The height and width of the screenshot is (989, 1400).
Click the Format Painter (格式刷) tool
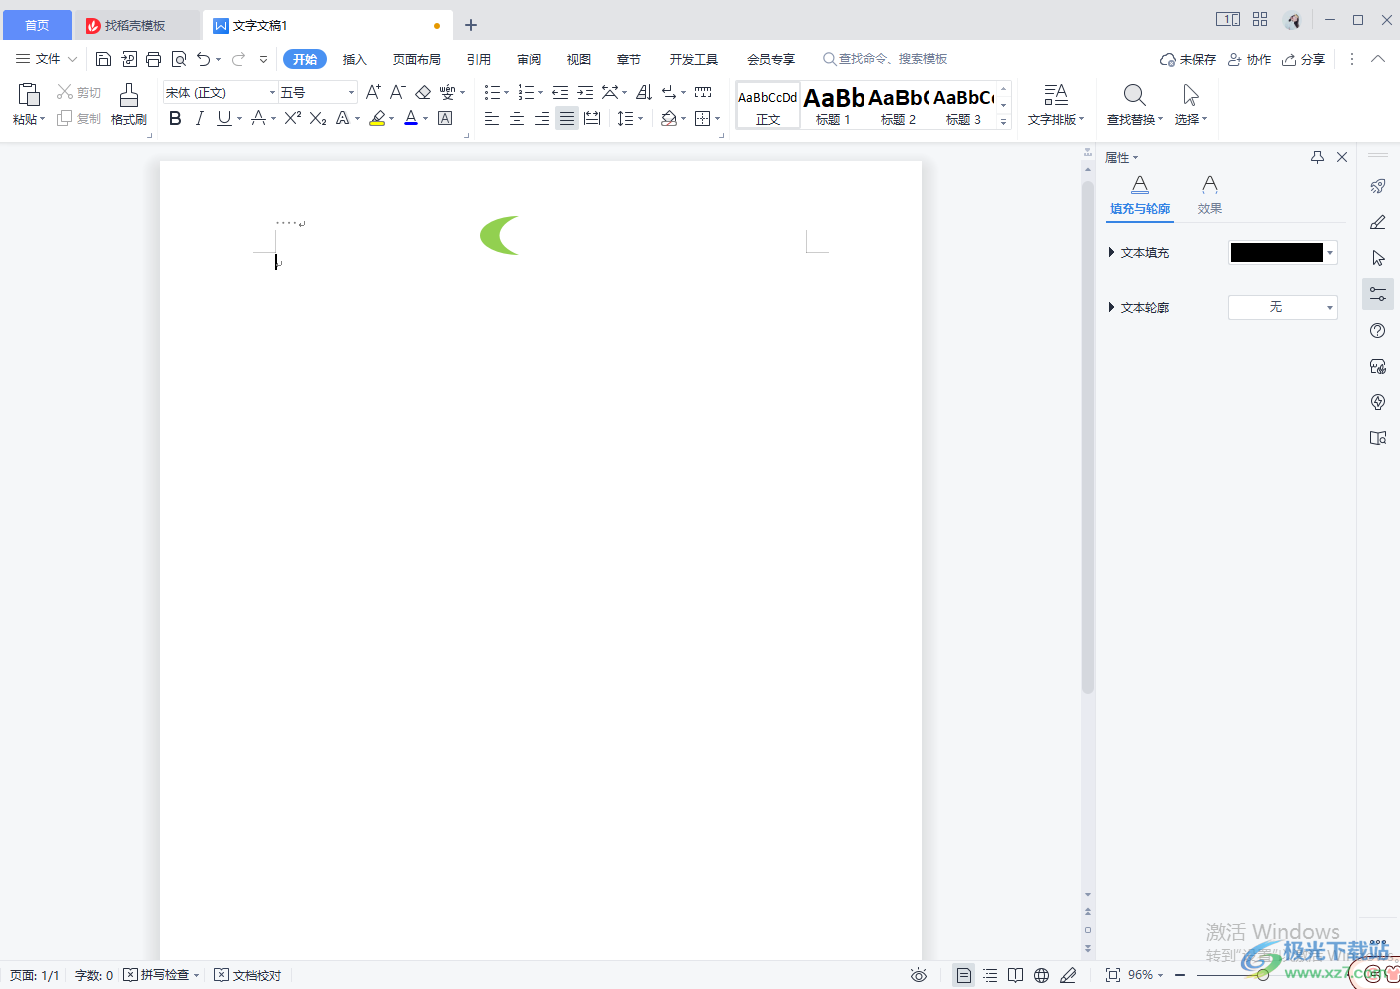point(129,104)
